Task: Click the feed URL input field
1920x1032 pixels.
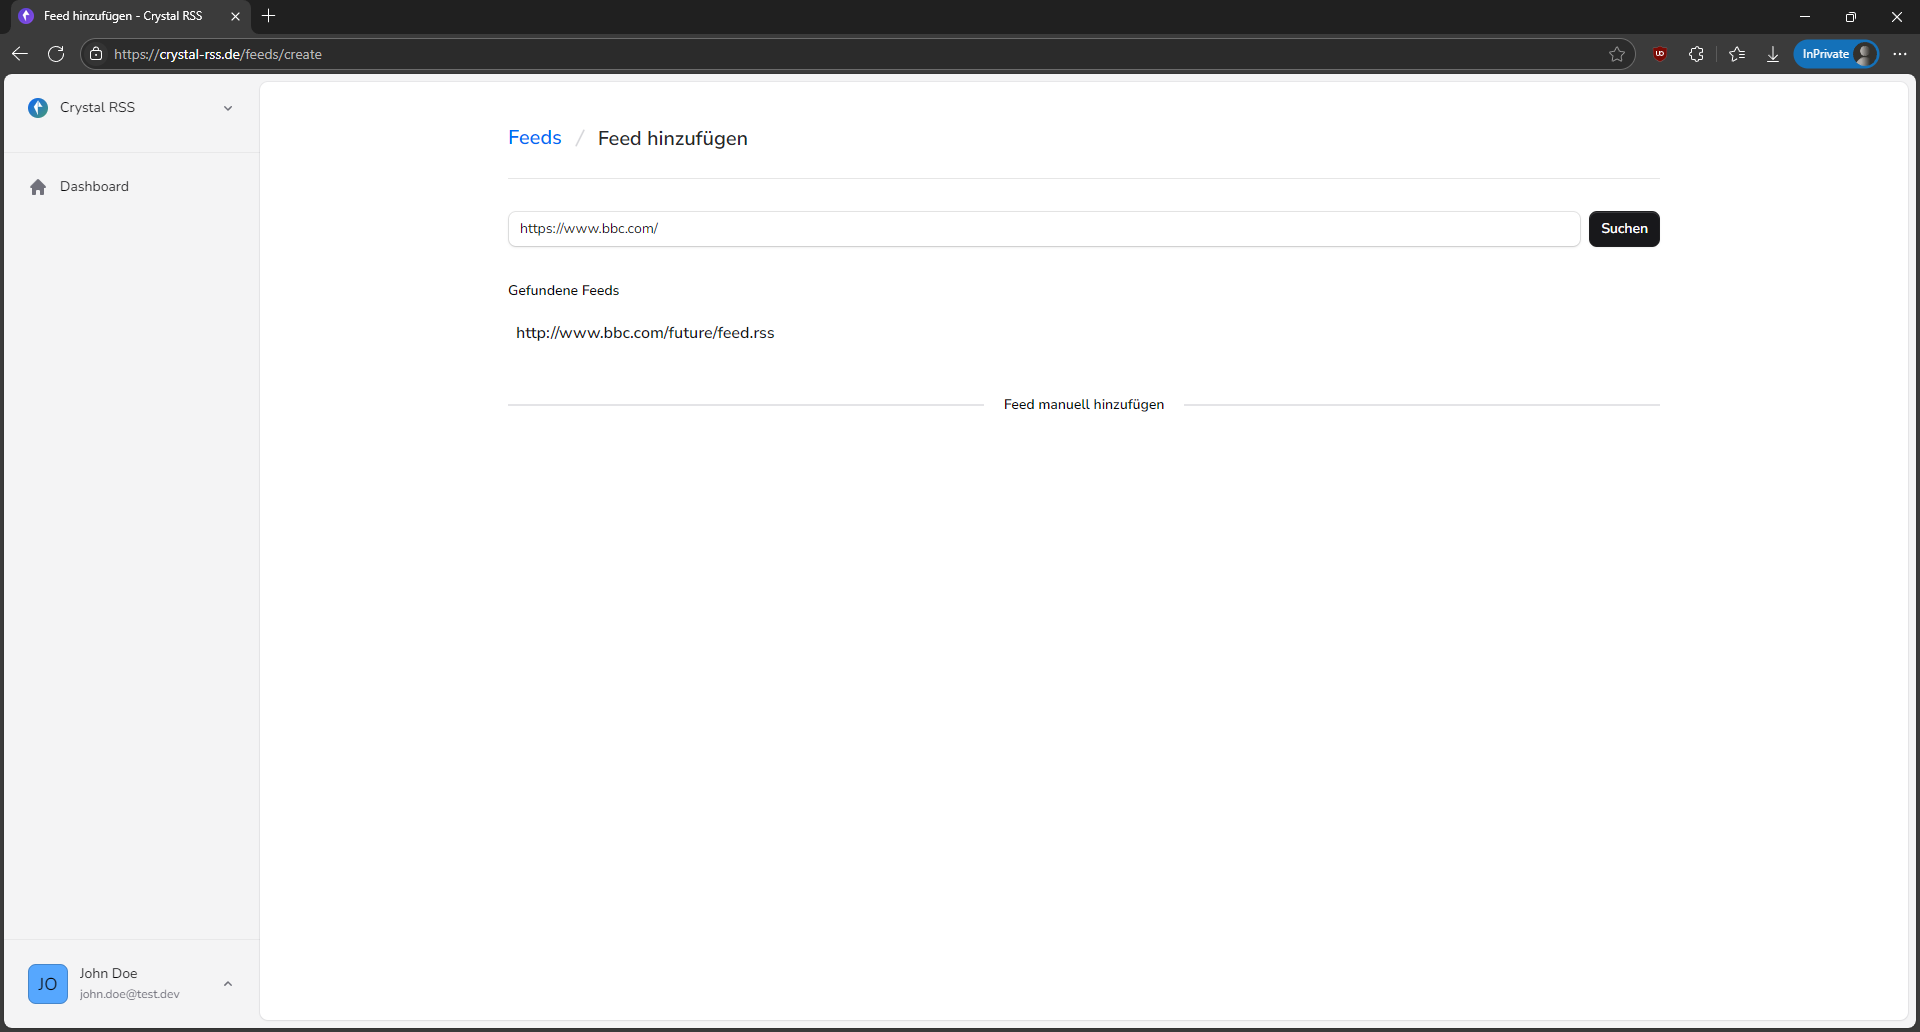Action: tap(1043, 229)
